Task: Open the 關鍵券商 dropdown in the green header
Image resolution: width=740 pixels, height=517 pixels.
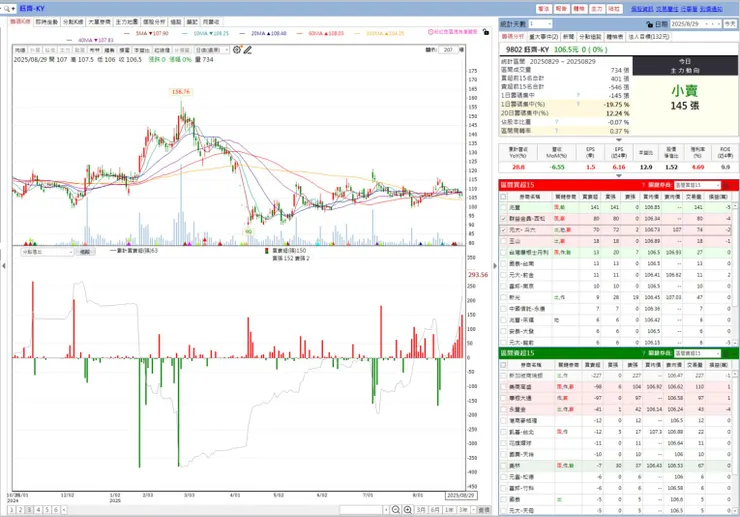Action: pos(698,353)
